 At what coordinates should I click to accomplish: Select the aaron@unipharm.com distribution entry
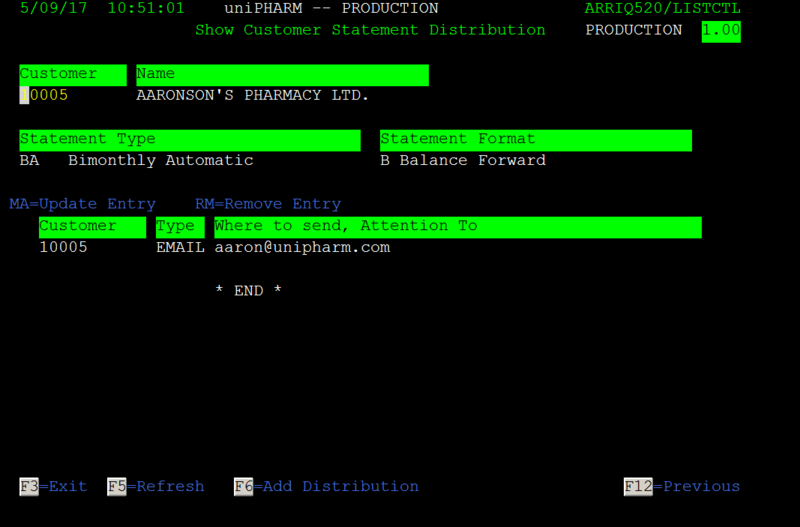click(x=302, y=247)
